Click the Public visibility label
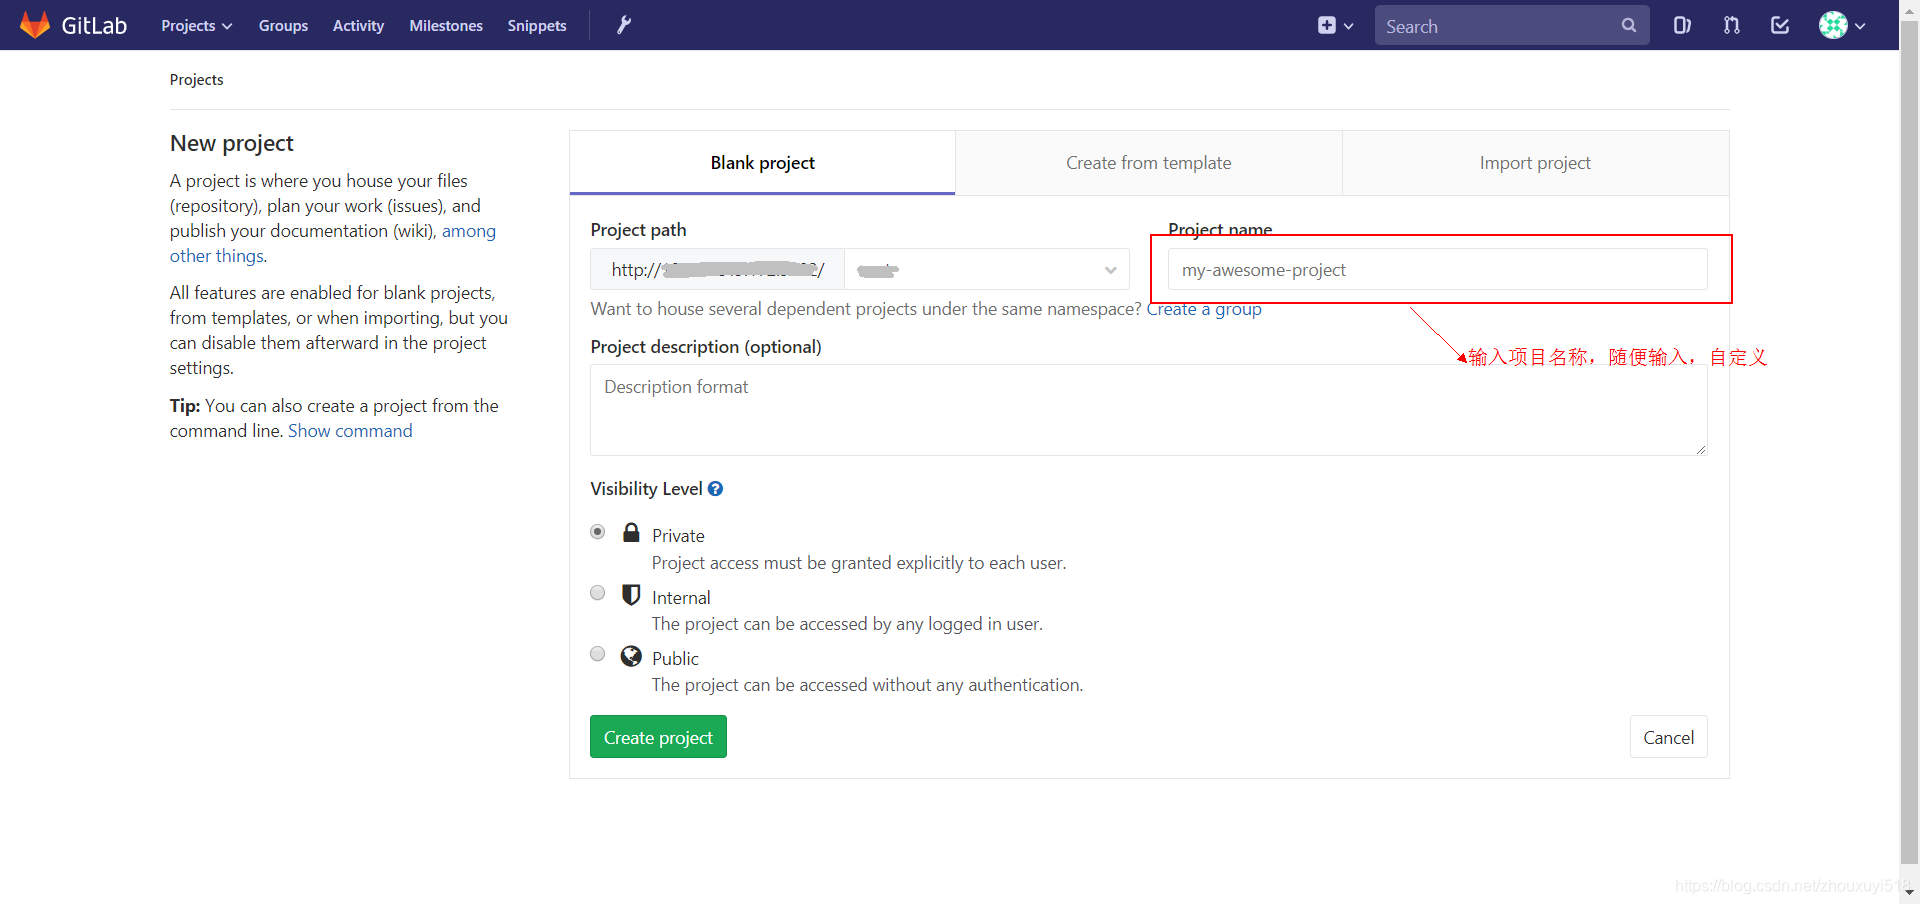 (675, 659)
